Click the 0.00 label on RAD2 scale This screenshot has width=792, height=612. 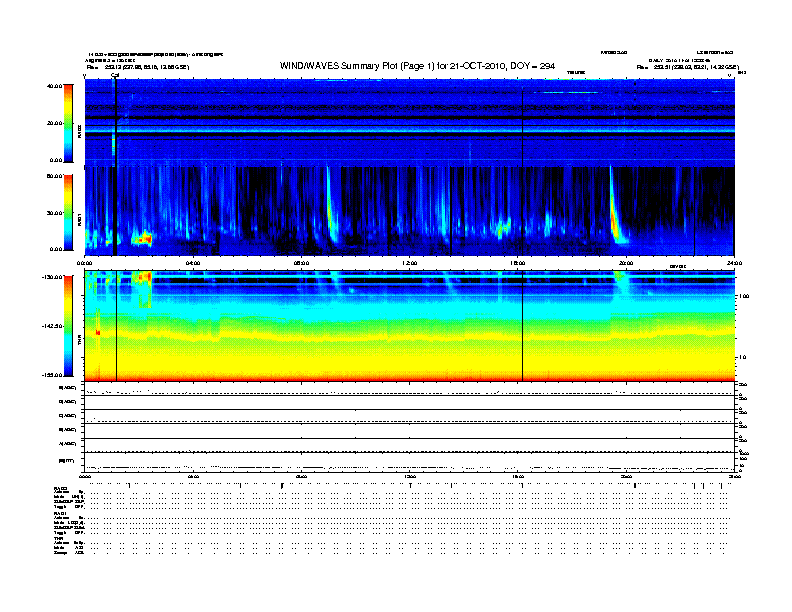tap(56, 160)
